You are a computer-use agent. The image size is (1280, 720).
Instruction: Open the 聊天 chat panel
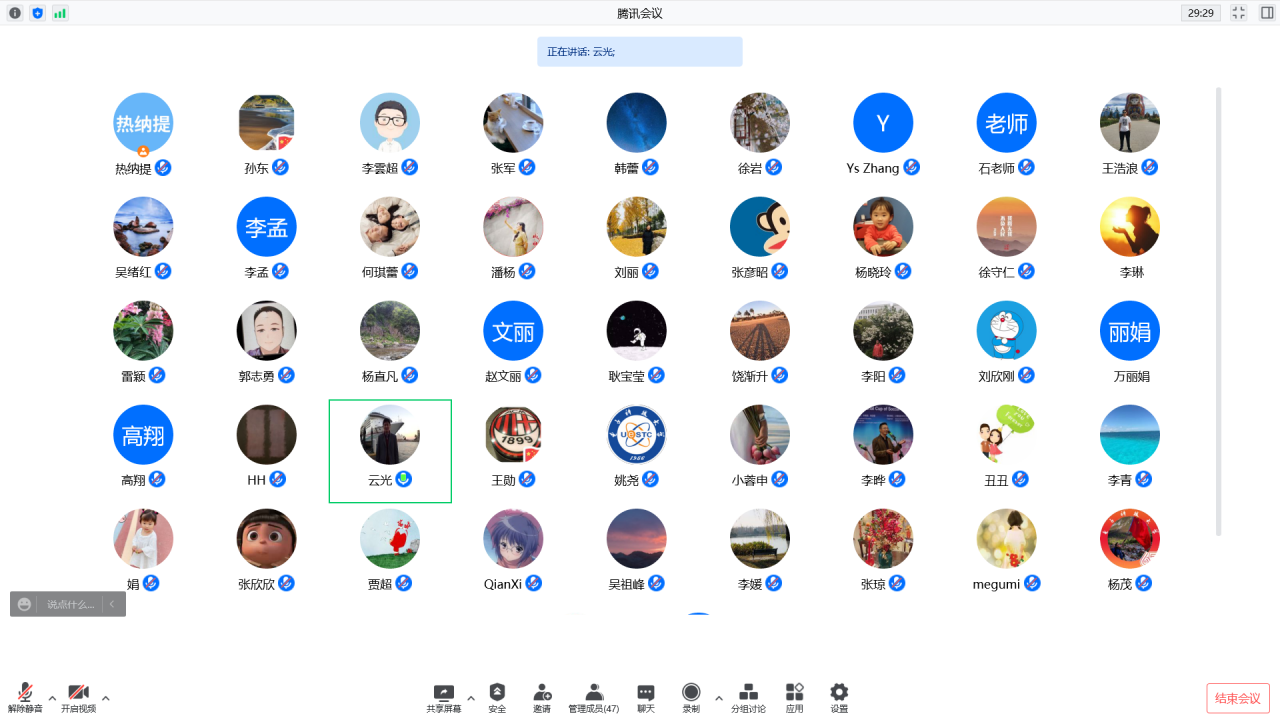pyautogui.click(x=646, y=698)
